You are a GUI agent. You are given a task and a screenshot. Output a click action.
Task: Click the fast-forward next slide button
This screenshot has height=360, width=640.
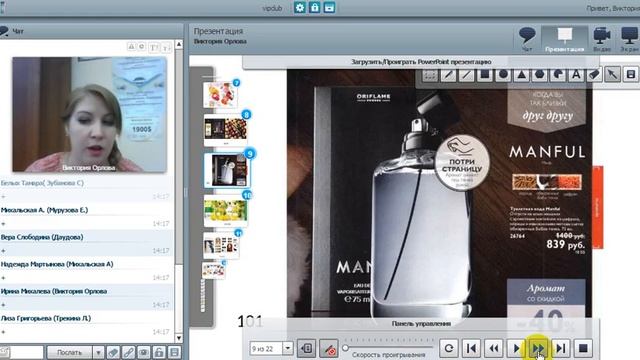(x=538, y=348)
